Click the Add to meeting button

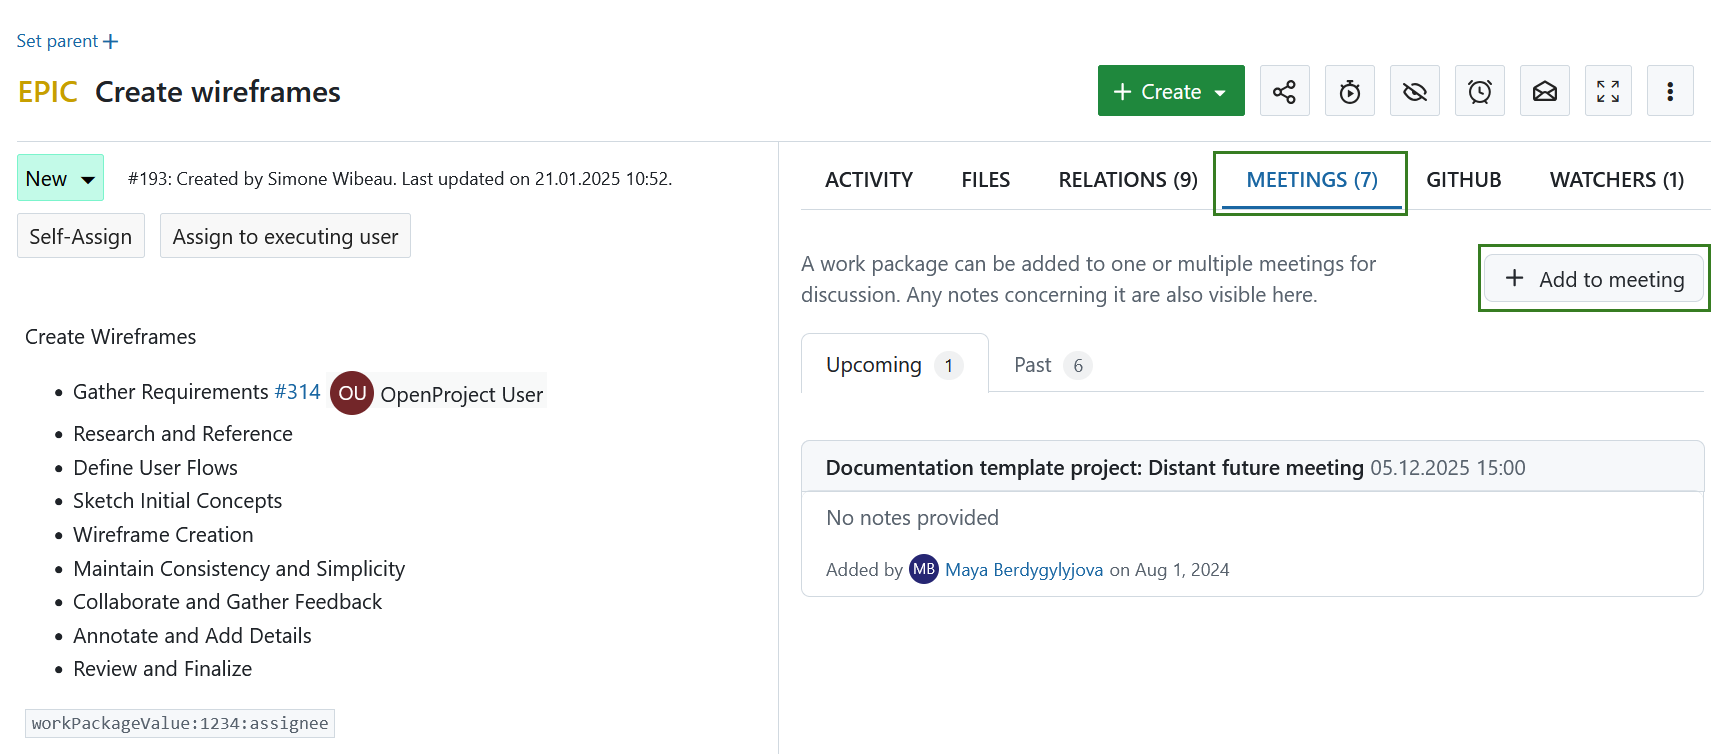[x=1593, y=279]
